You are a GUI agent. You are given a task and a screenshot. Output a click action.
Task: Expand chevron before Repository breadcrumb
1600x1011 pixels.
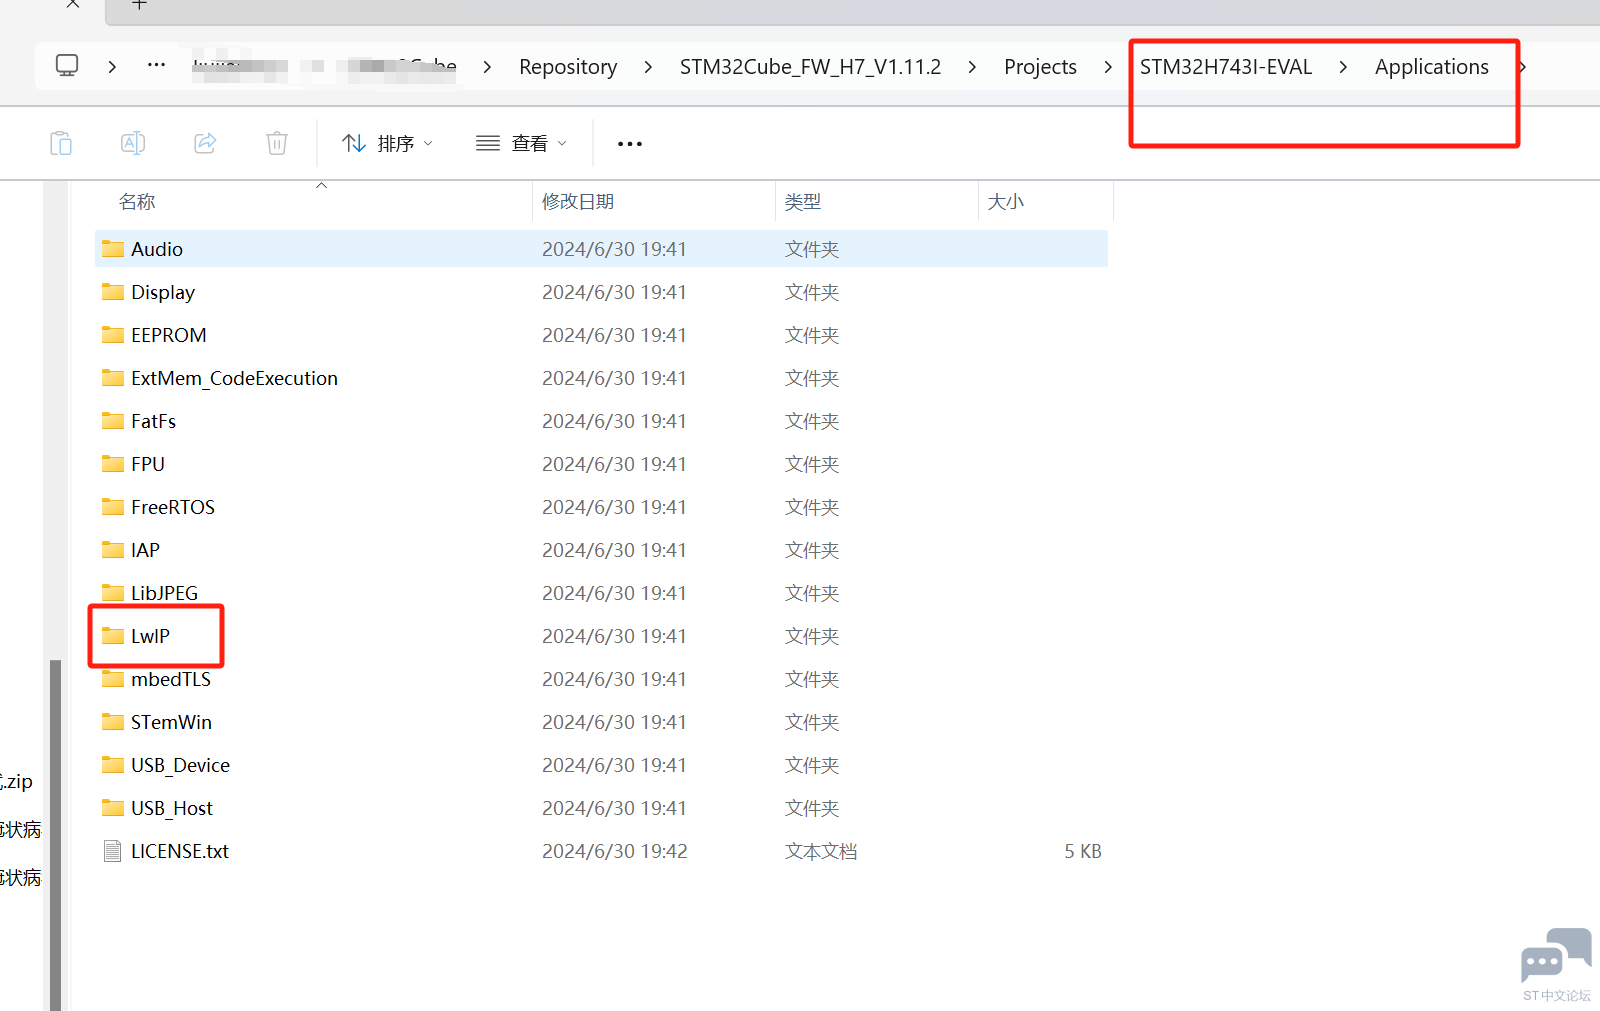487,66
